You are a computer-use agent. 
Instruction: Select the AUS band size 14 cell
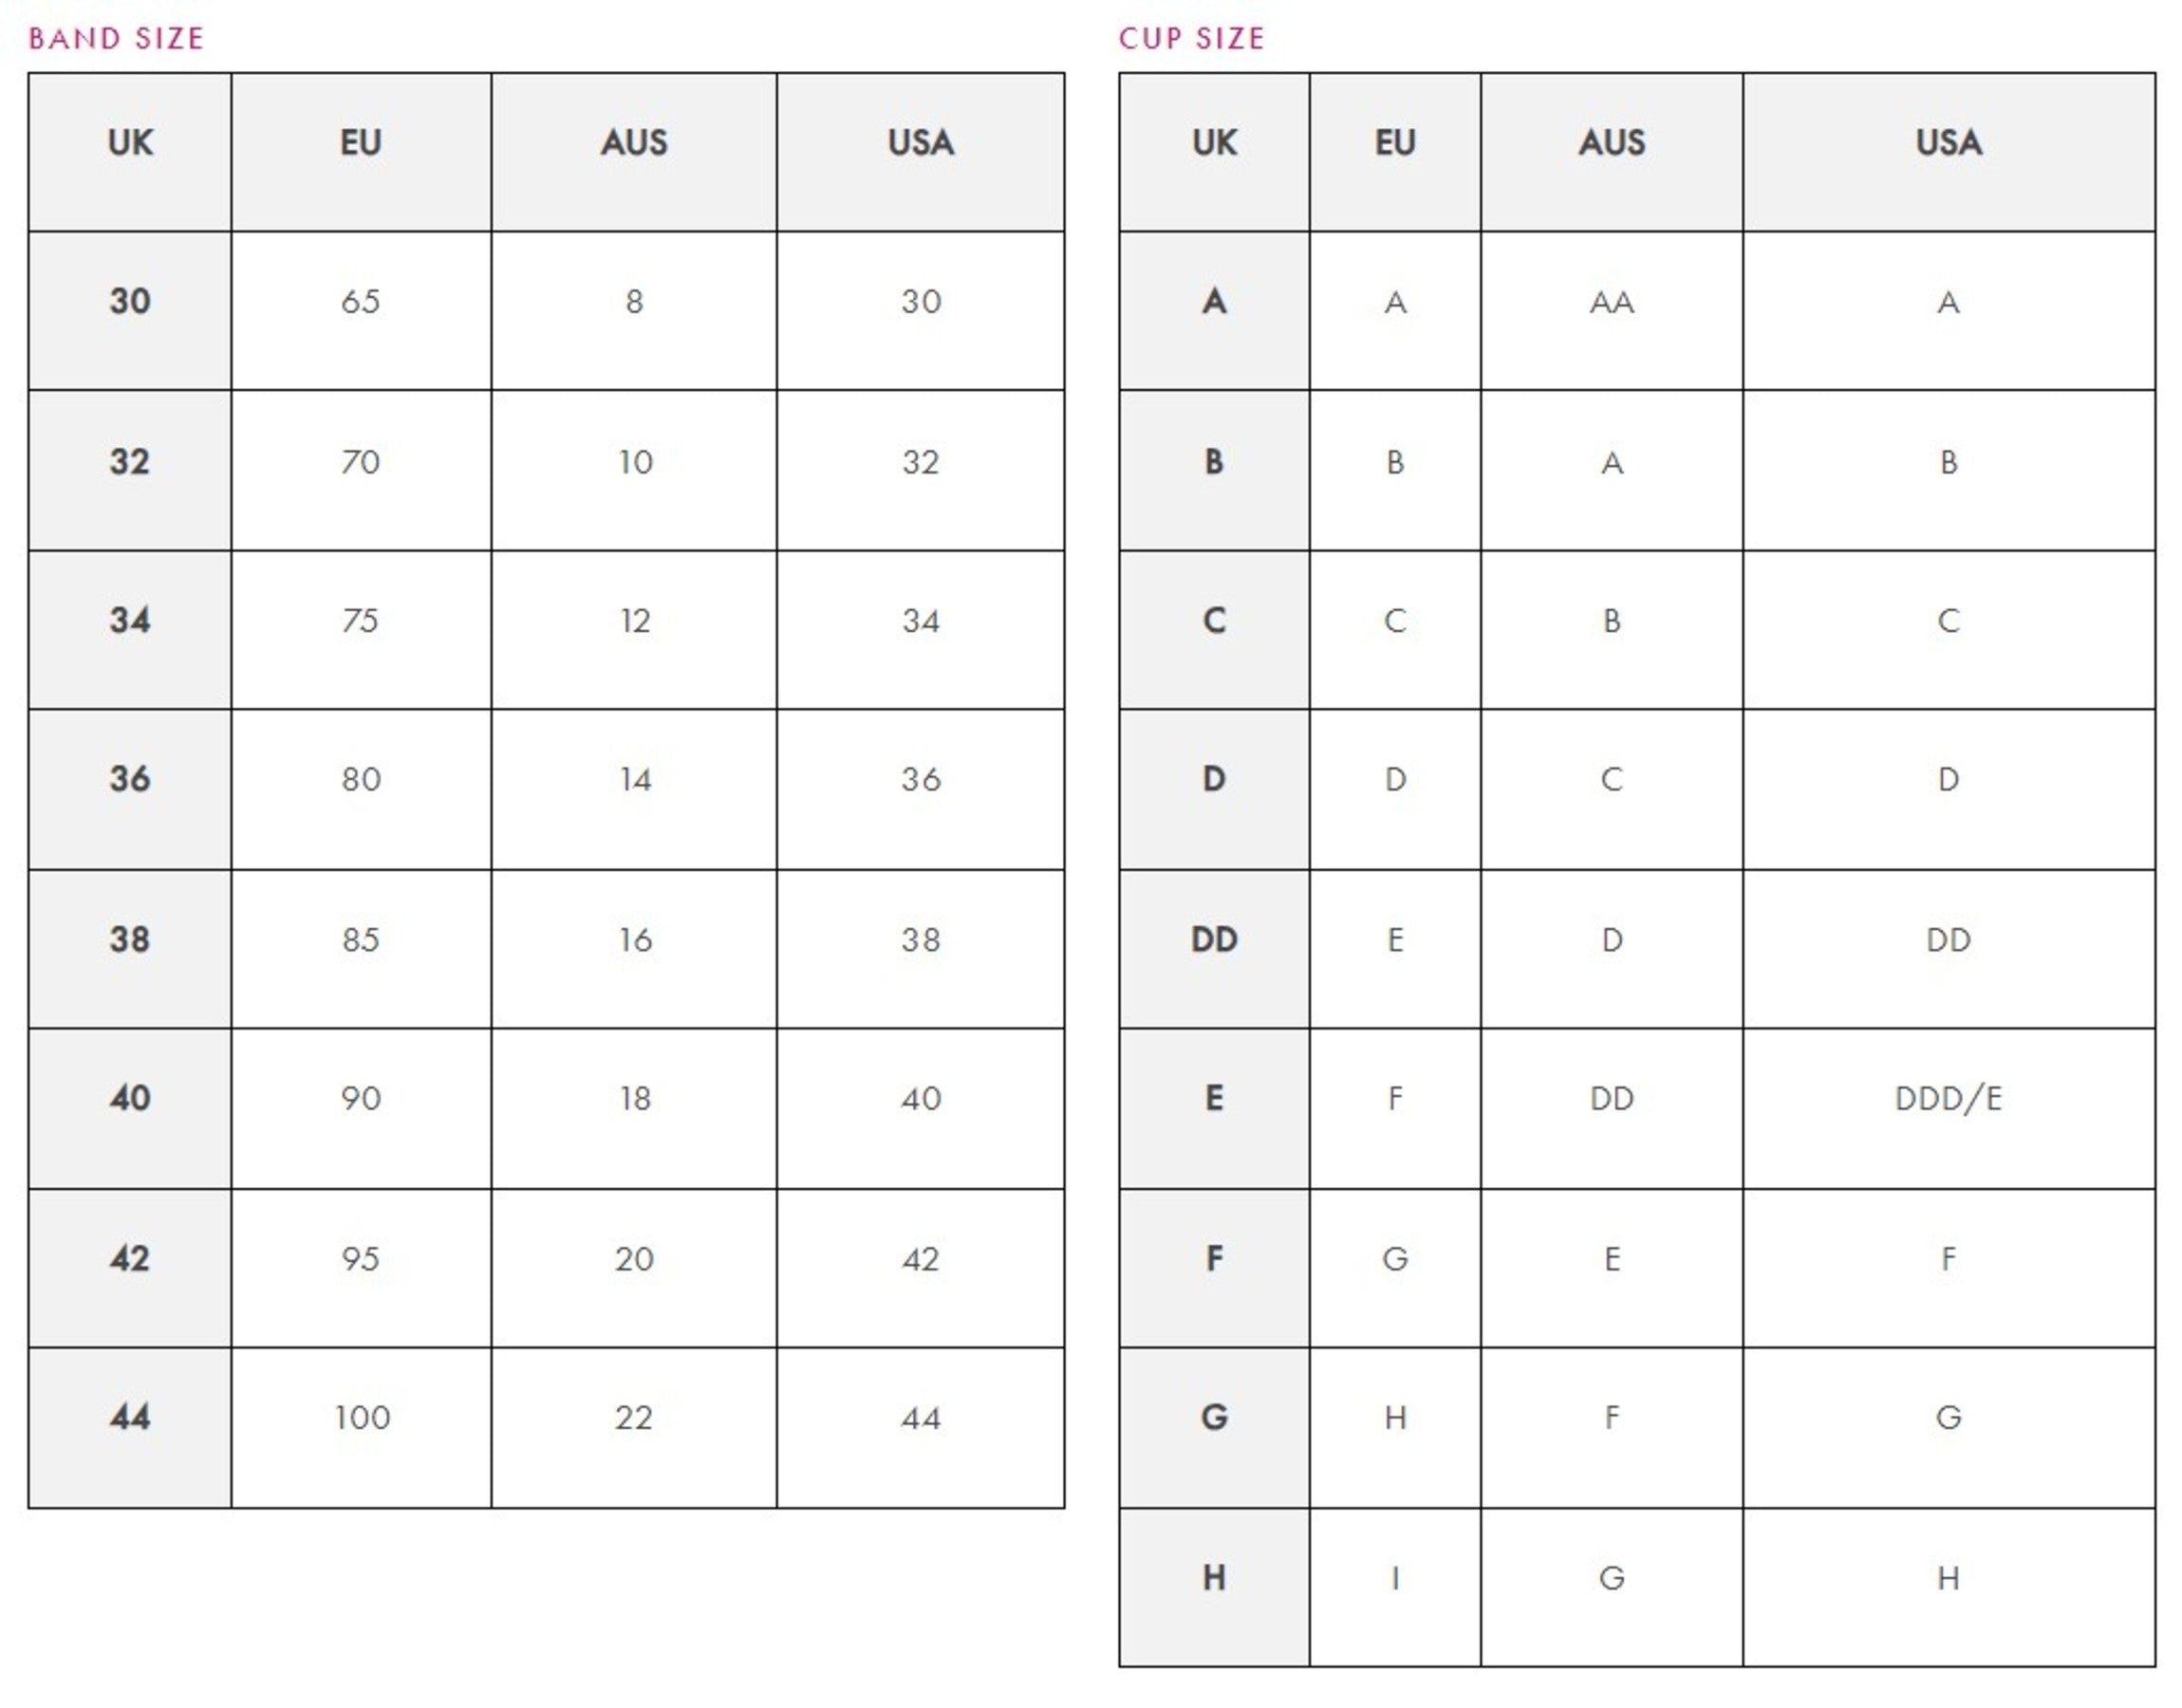[634, 779]
